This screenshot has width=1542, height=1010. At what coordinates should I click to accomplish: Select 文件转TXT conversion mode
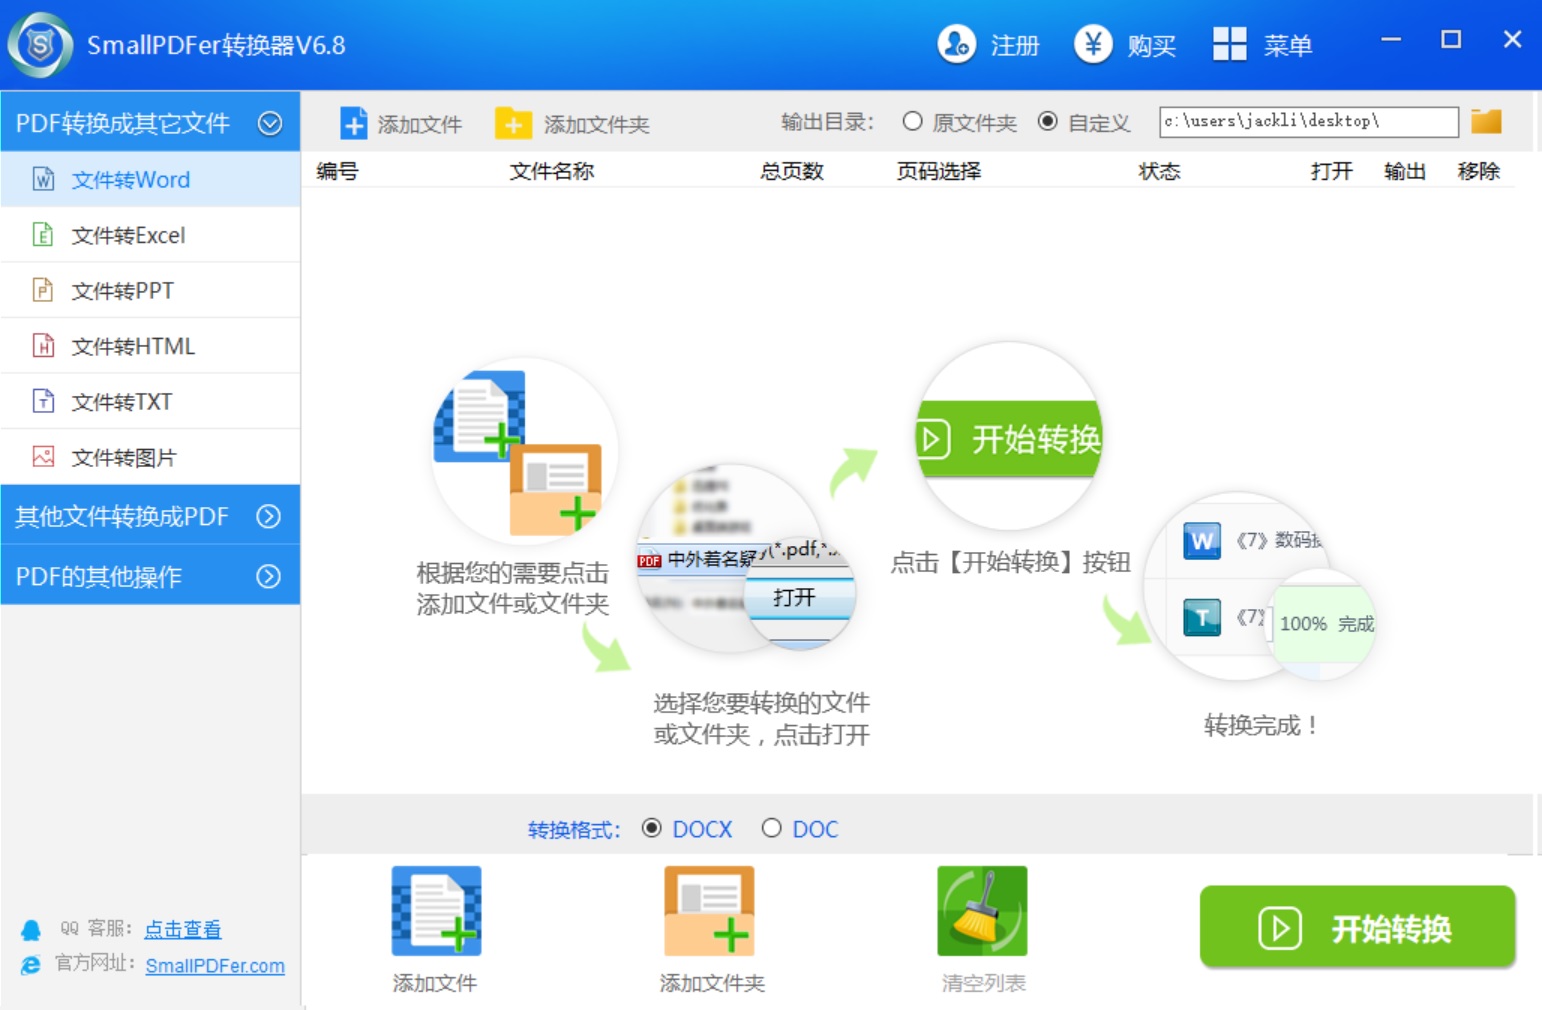pos(150,401)
